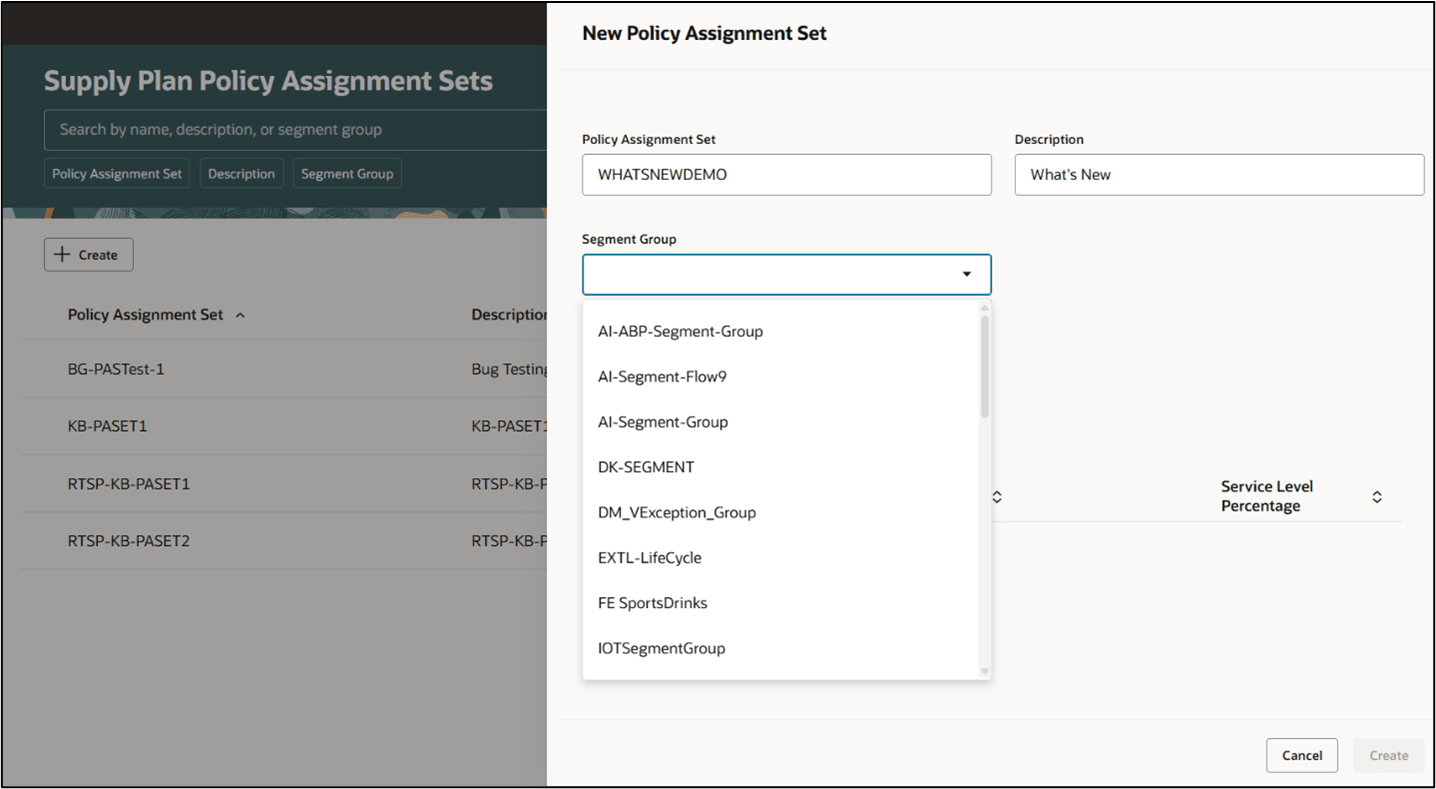Click the Segment Group filter chip
Screen dimensions: 1436x789
tap(347, 173)
